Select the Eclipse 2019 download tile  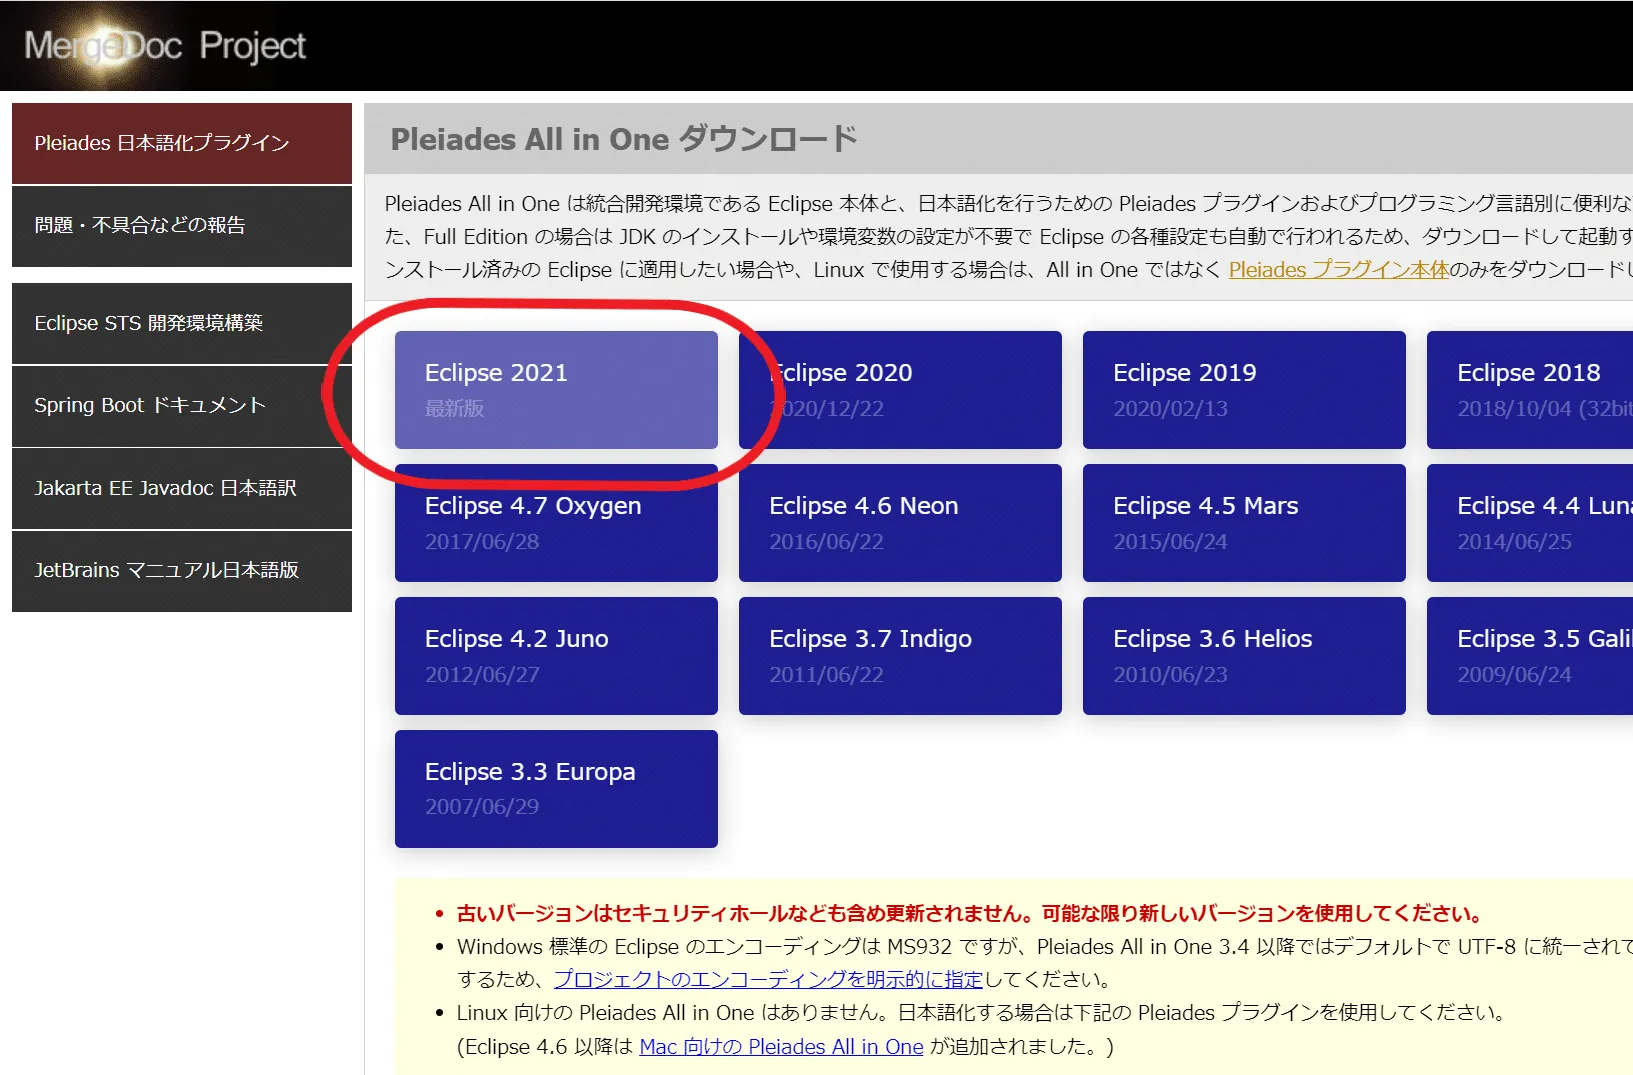1244,390
